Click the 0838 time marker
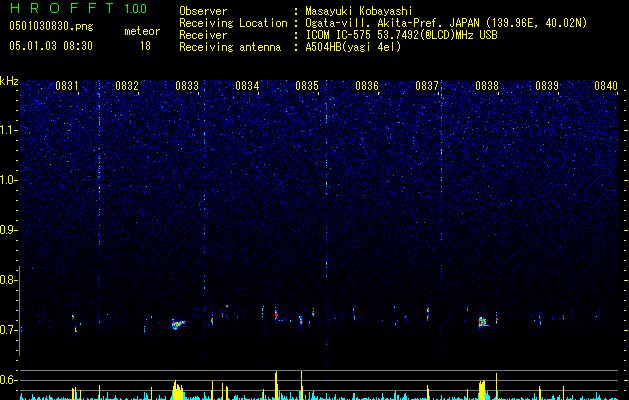 (x=487, y=86)
